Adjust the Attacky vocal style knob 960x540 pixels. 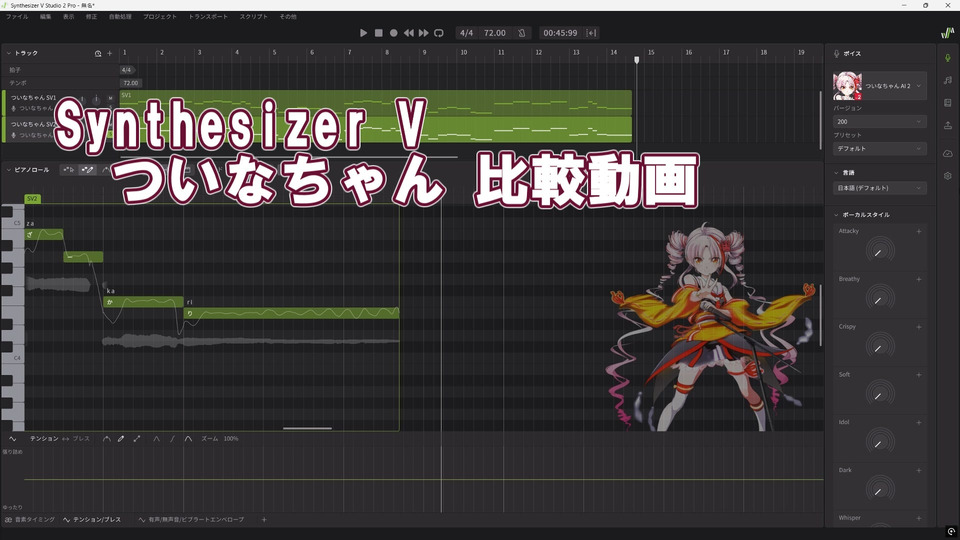point(880,251)
